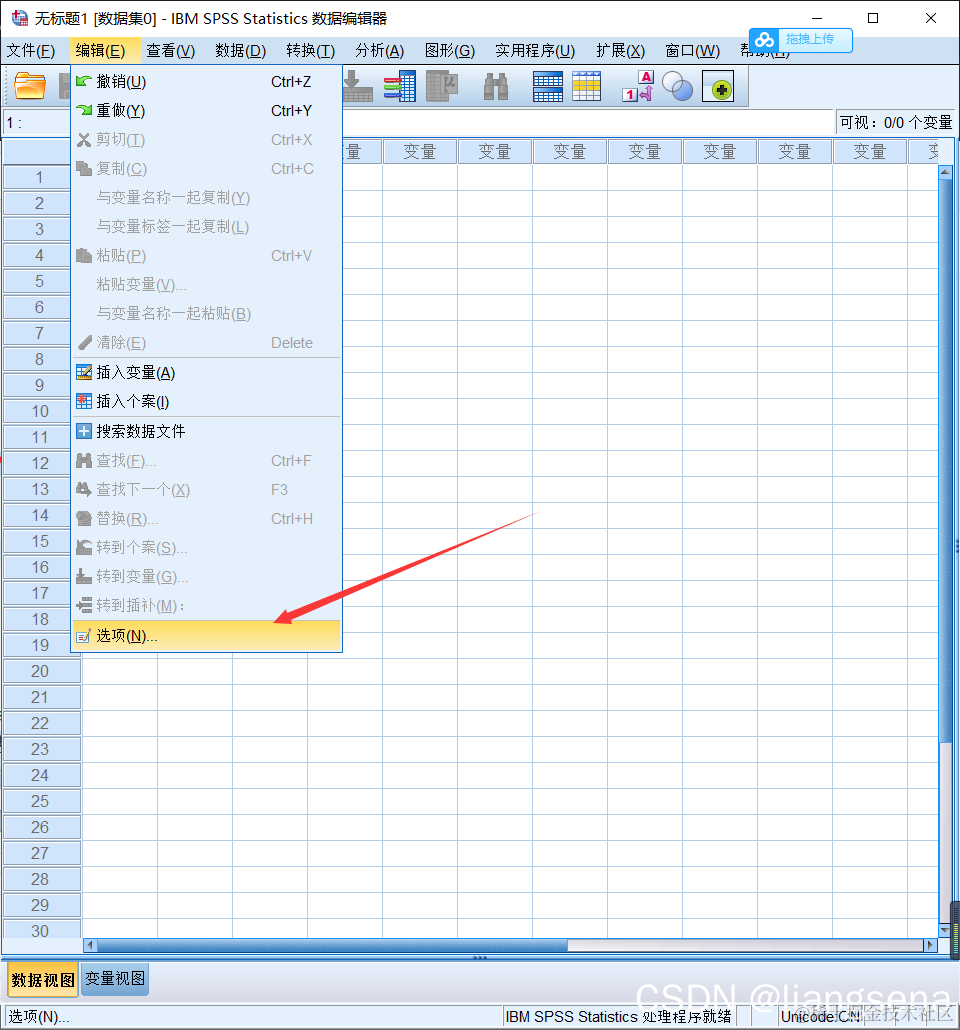Click the Variables info toolbar icon
The image size is (960, 1030).
point(400,87)
